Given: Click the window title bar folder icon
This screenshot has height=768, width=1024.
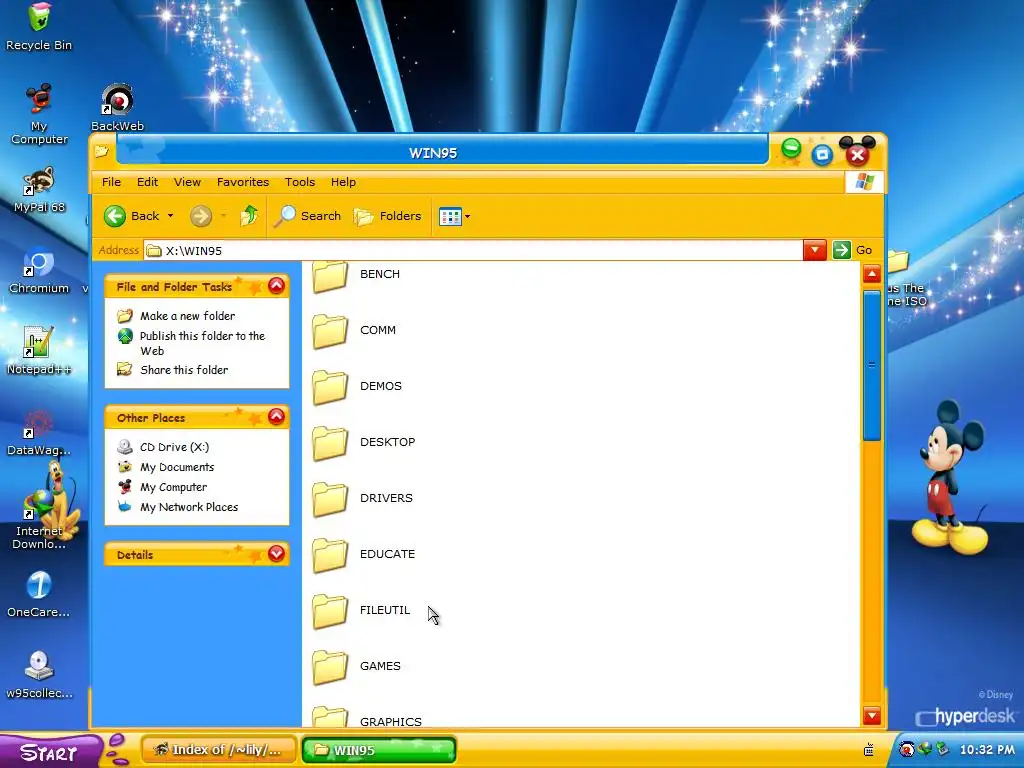Looking at the screenshot, I should pos(101,152).
